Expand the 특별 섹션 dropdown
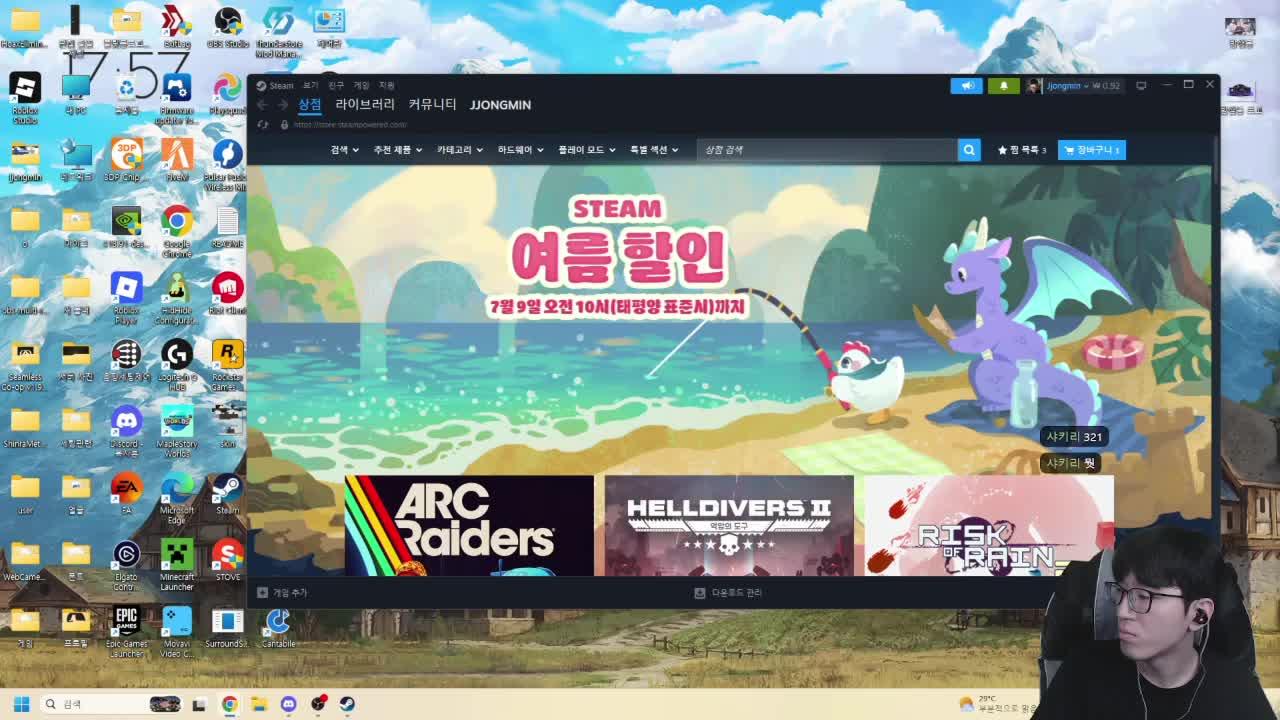 653,150
